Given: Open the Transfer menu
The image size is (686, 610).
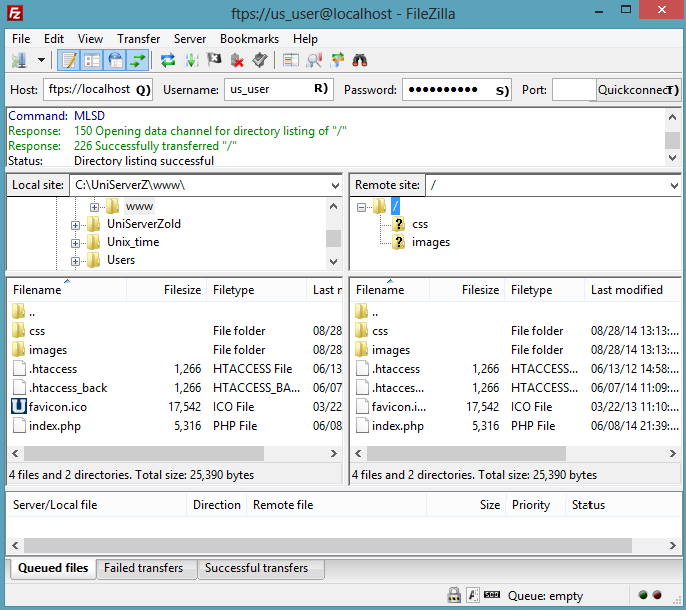Looking at the screenshot, I should [138, 39].
